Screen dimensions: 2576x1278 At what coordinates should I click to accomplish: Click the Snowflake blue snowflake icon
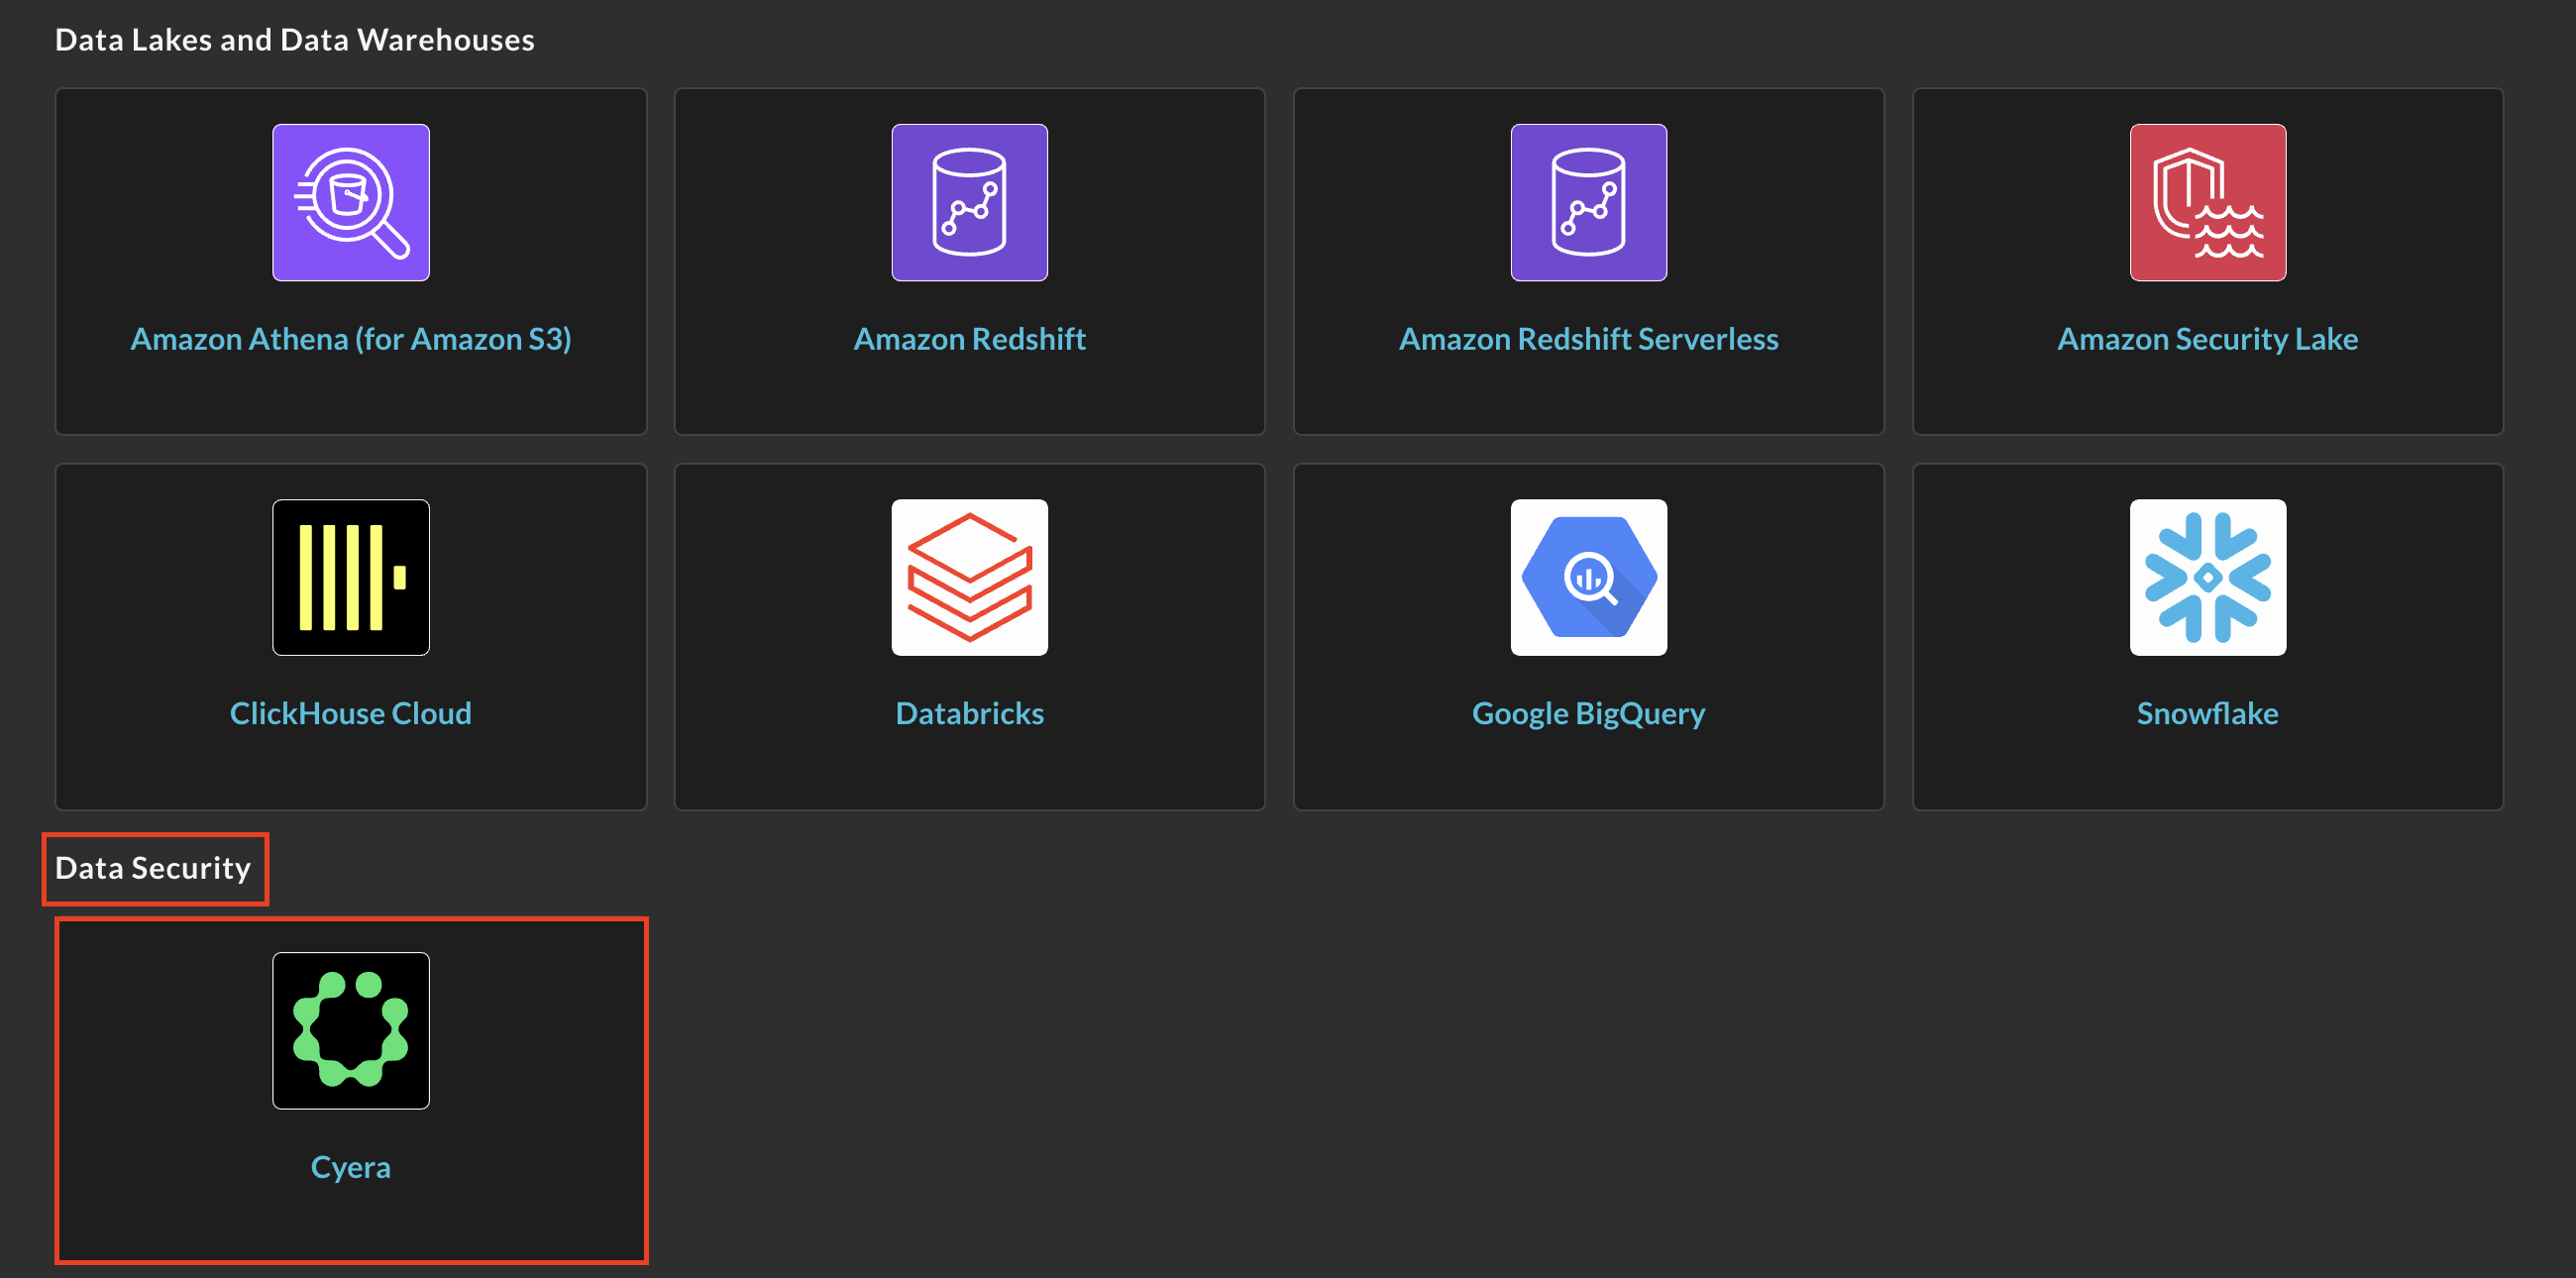2208,577
